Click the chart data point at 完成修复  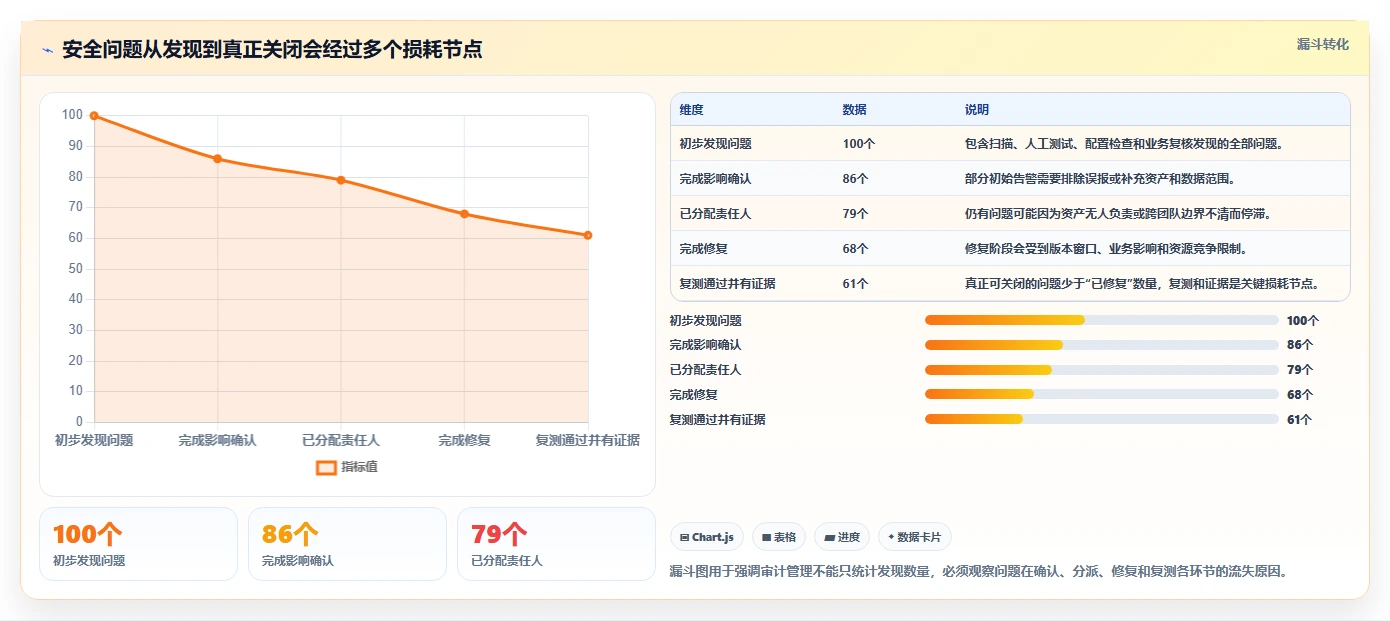(464, 214)
